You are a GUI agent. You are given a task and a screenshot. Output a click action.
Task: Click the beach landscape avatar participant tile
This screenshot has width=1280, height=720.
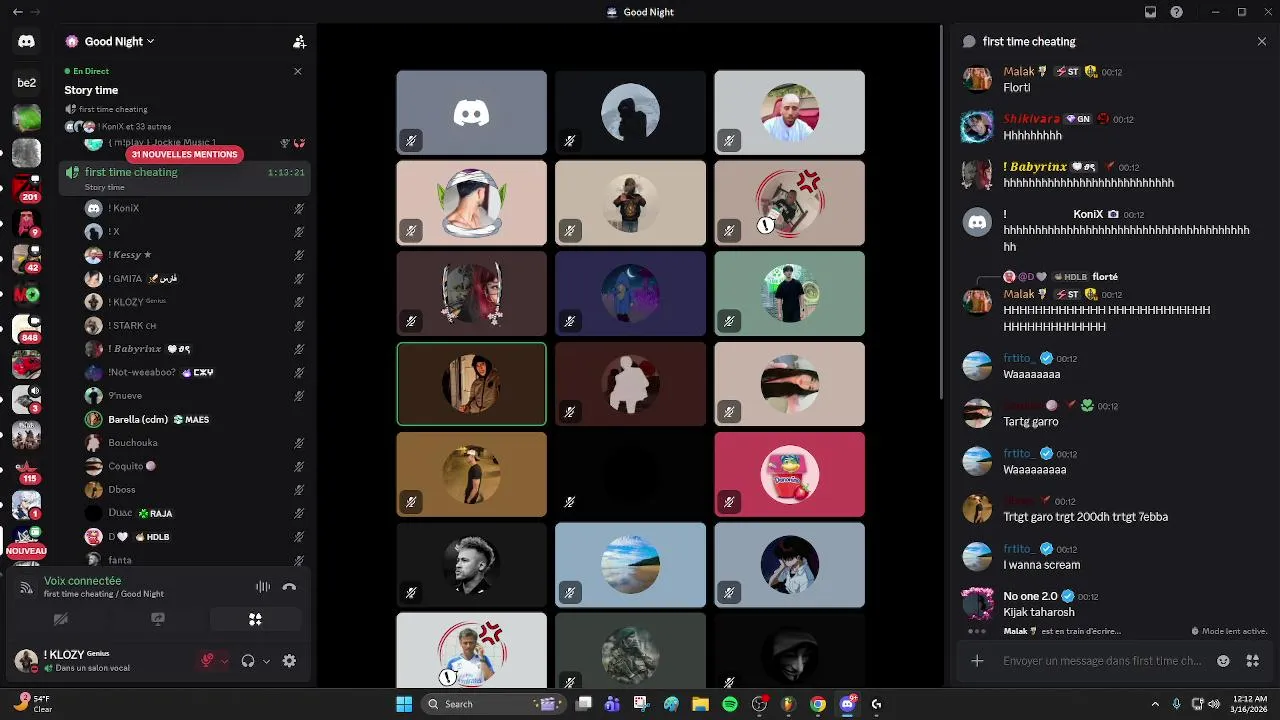(630, 565)
